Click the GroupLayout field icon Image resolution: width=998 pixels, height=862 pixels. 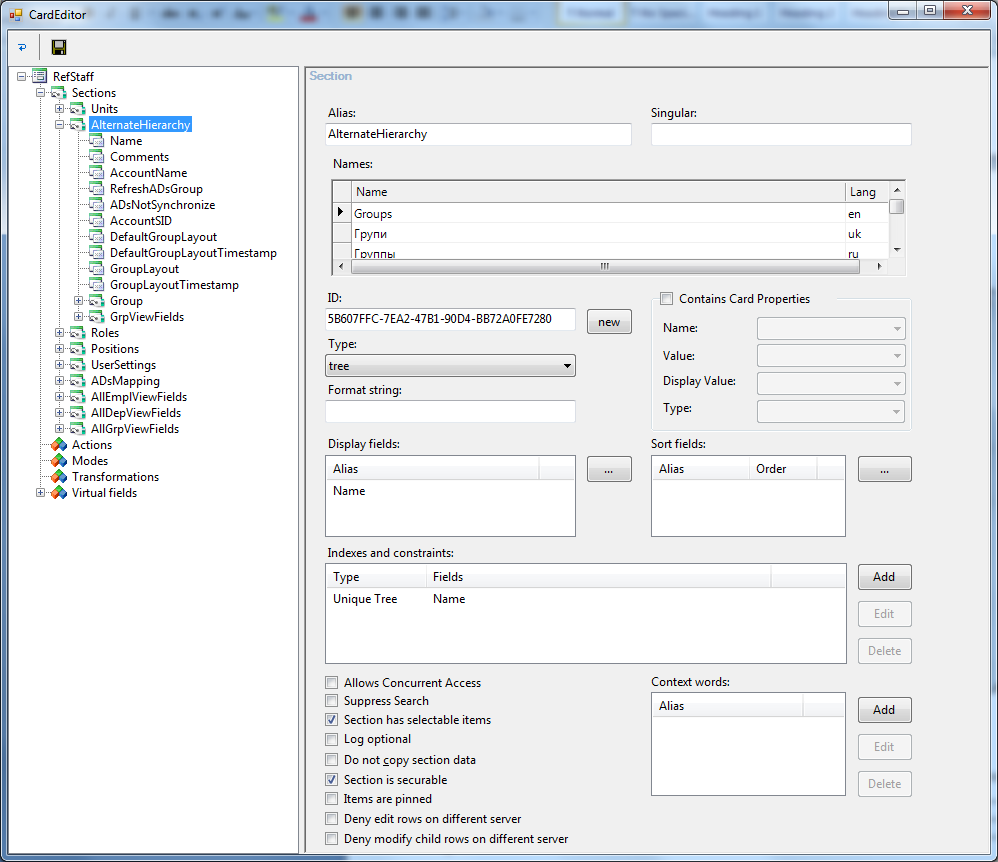click(x=97, y=269)
